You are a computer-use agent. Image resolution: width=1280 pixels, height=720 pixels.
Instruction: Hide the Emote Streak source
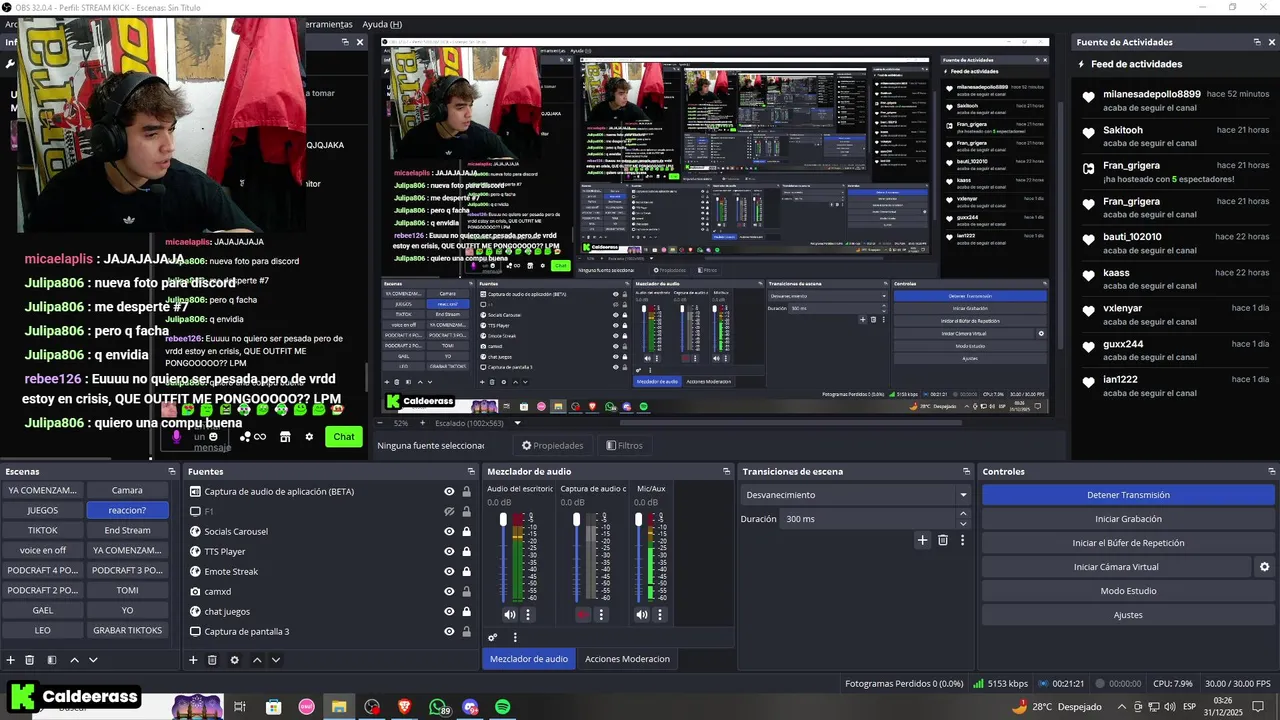(x=450, y=571)
